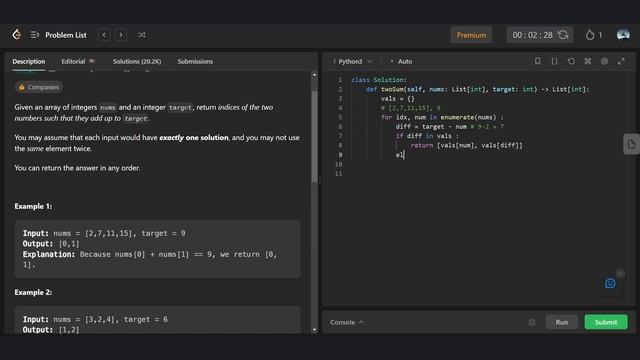The width and height of the screenshot is (640, 360).
Task: Click the debugger bug icon near Run
Action: 531,322
